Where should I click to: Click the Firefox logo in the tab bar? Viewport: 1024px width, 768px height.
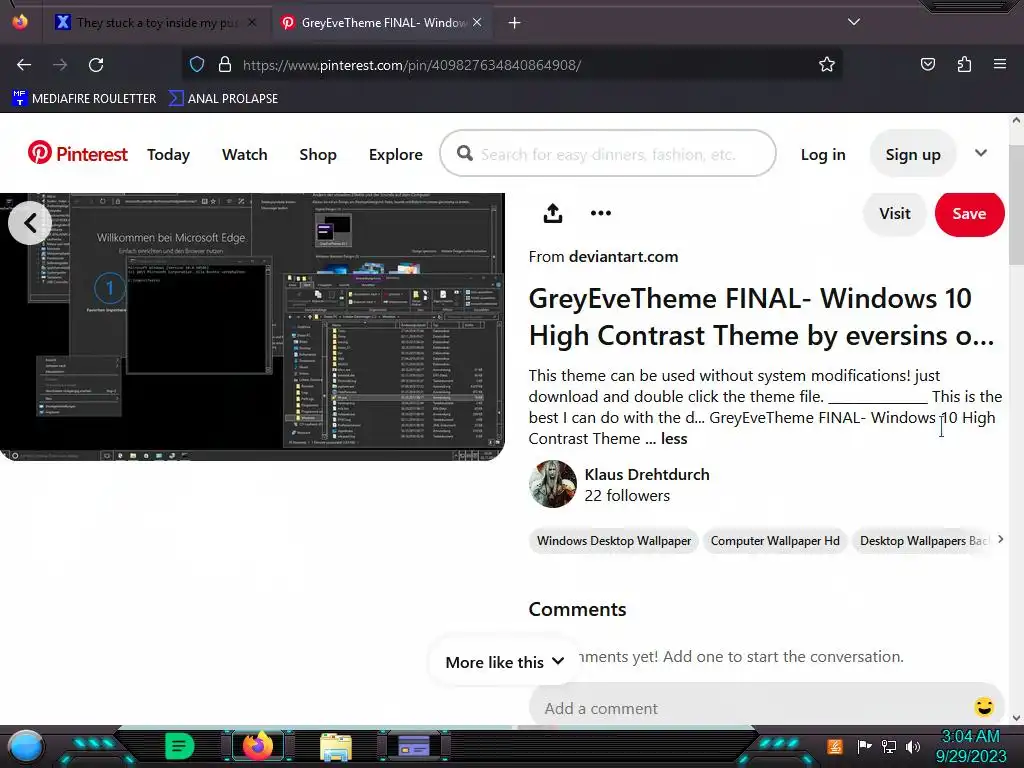[20, 22]
